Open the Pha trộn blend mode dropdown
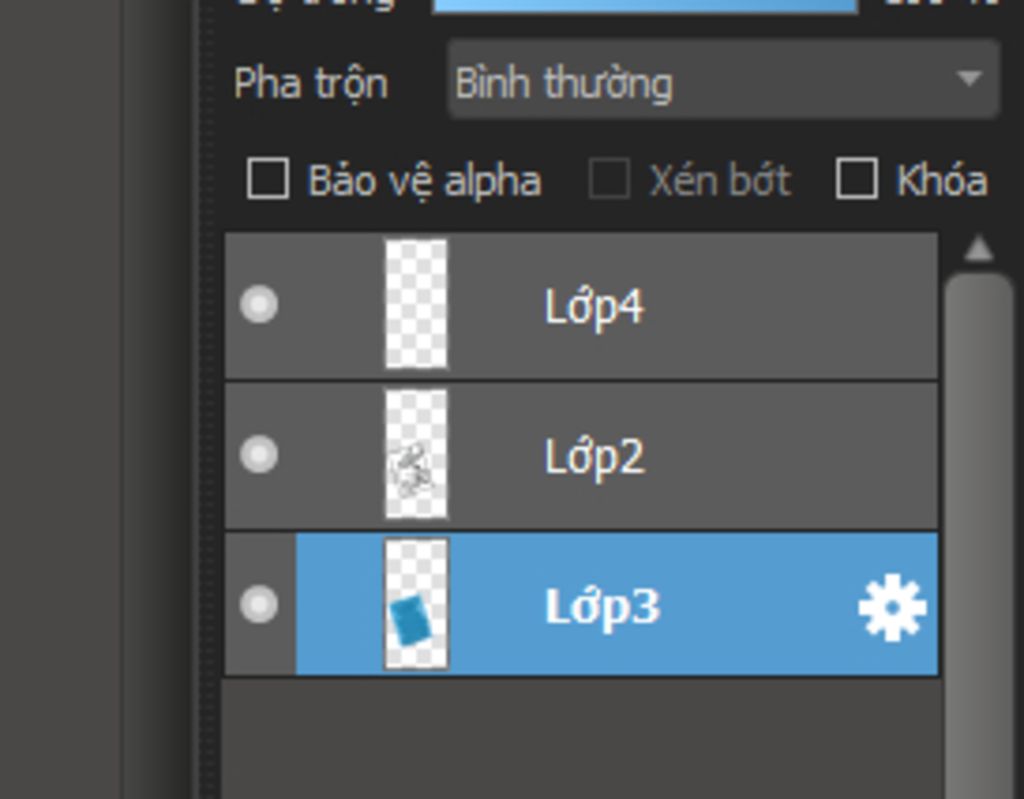1024x799 pixels. pyautogui.click(x=724, y=80)
